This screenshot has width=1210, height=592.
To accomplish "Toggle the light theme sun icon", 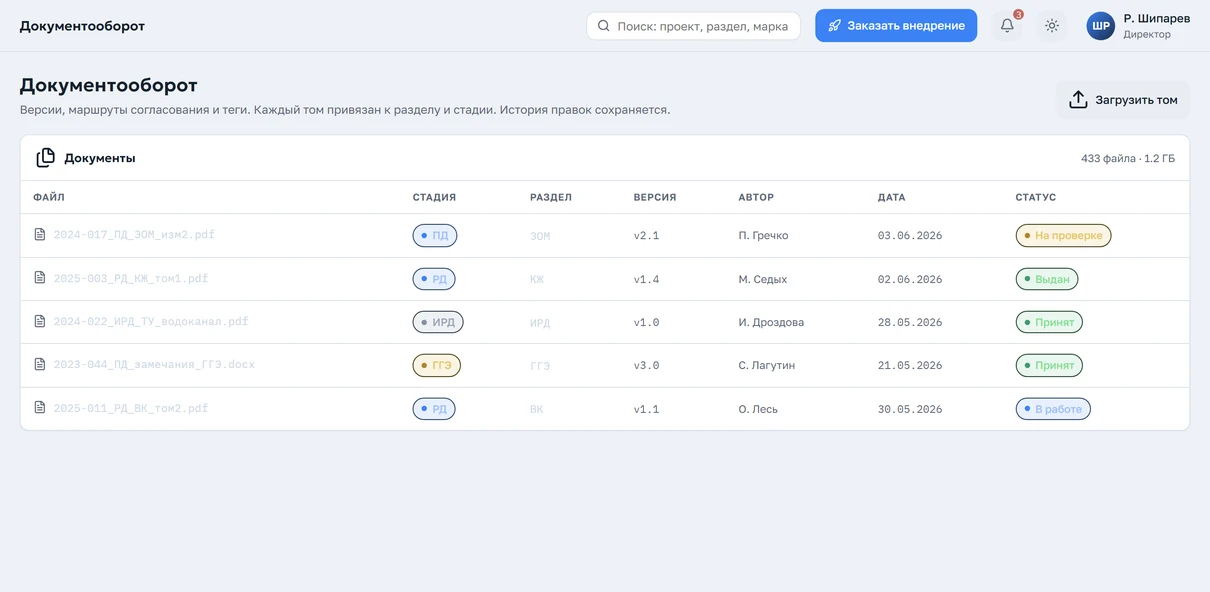I will pyautogui.click(x=1052, y=26).
